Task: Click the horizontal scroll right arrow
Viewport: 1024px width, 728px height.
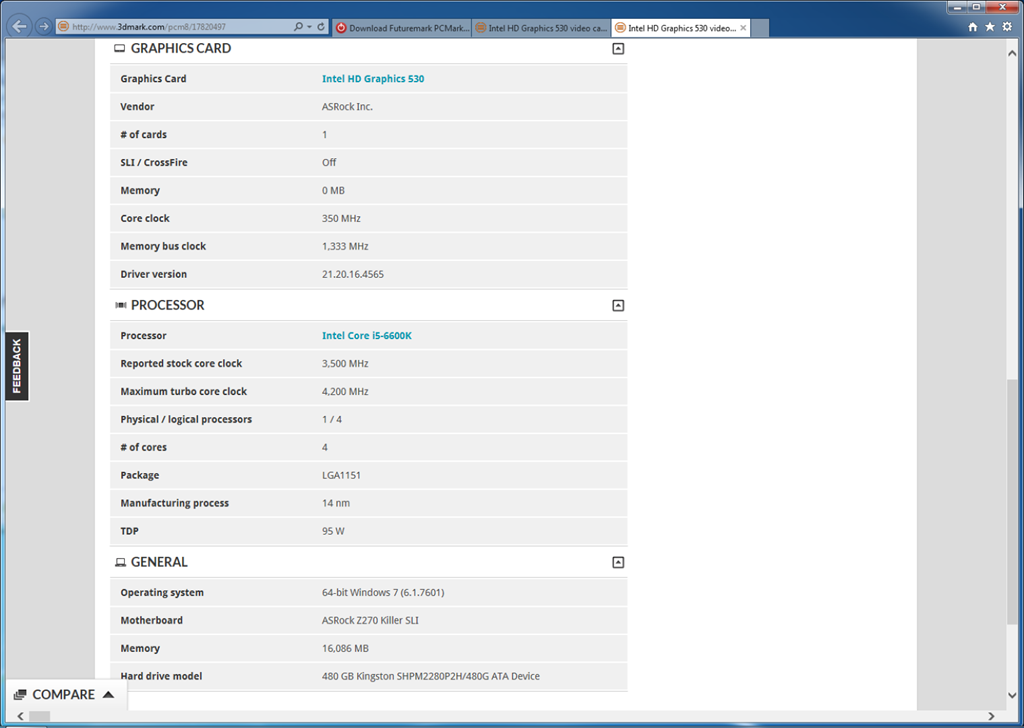Action: (x=991, y=716)
